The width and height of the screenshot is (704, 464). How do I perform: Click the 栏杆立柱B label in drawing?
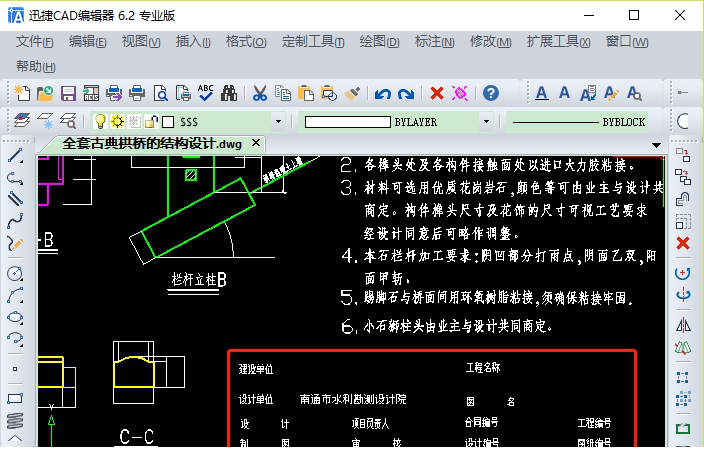tap(199, 280)
